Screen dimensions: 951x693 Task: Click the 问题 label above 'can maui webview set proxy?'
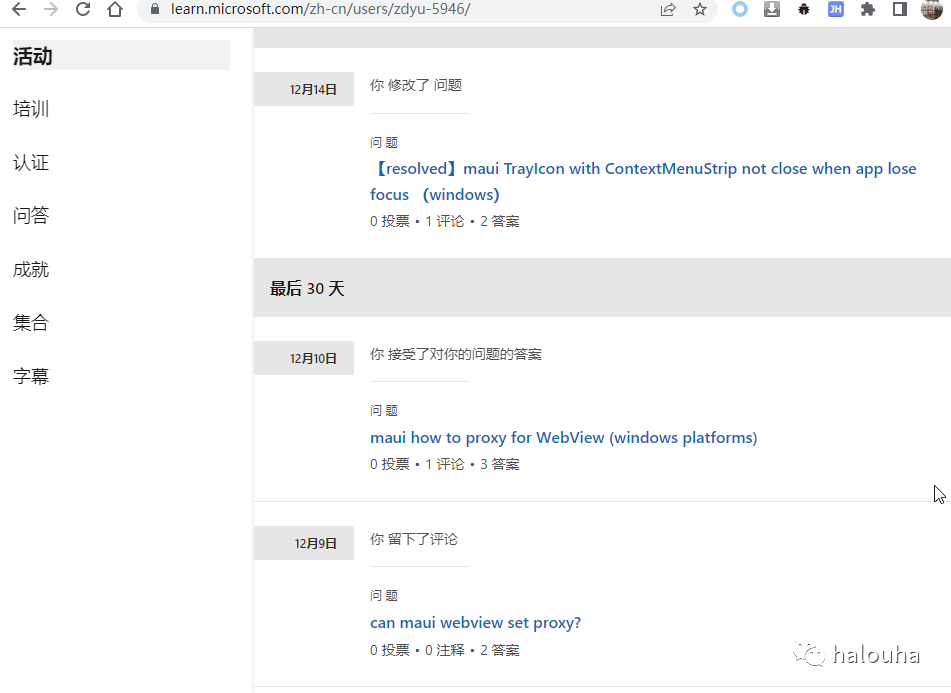pyautogui.click(x=384, y=596)
